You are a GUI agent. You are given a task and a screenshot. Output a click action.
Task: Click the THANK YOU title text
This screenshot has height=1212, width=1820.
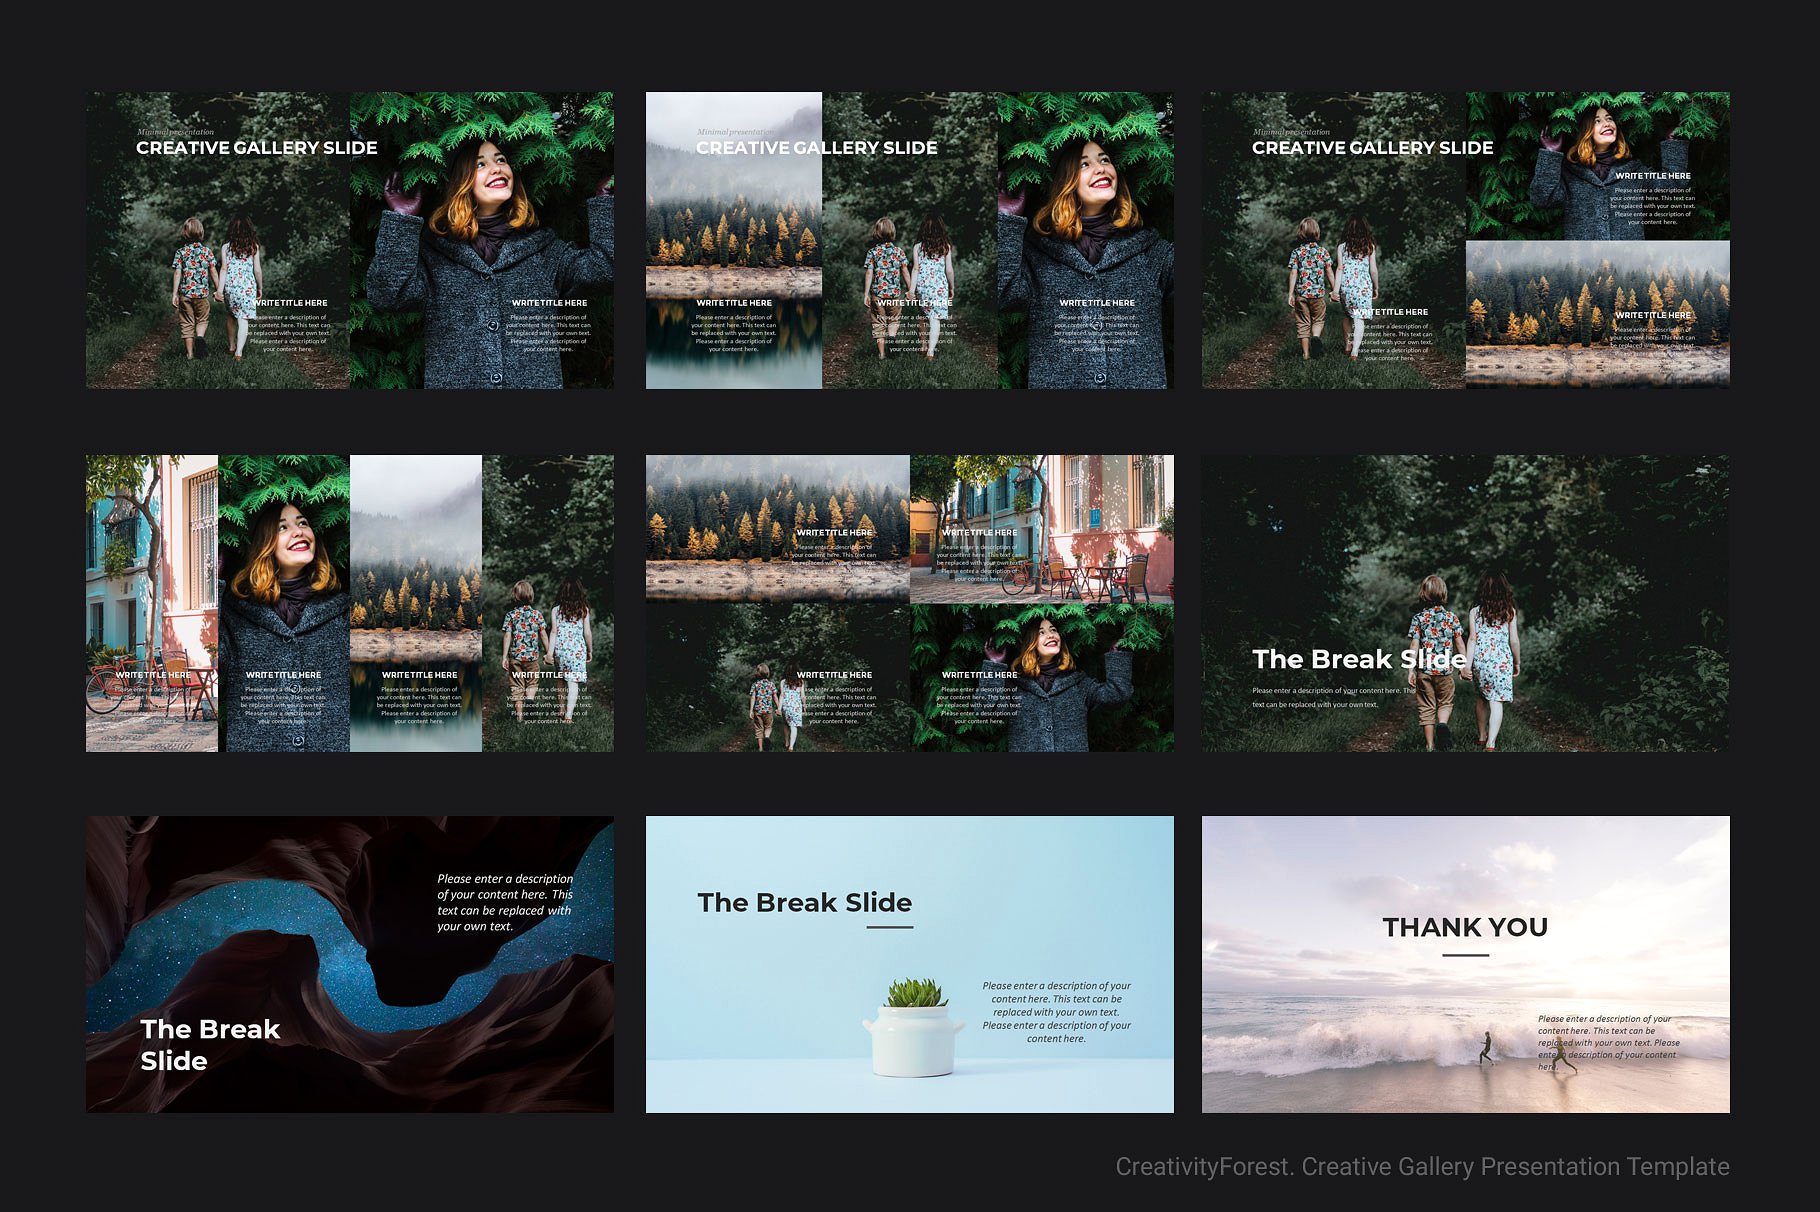pyautogui.click(x=1466, y=927)
